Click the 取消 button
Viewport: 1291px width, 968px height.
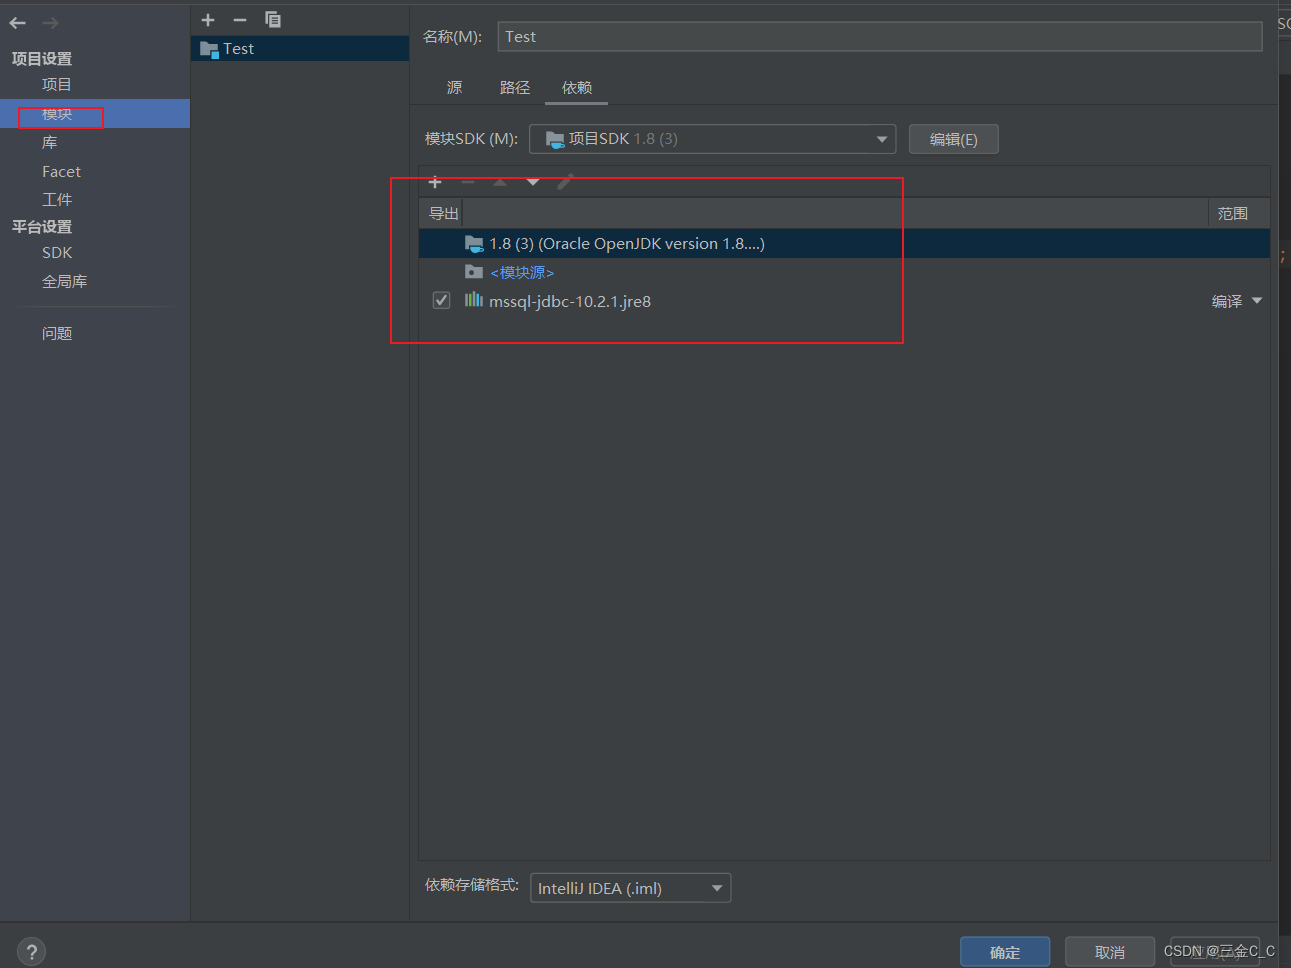pyautogui.click(x=1110, y=952)
